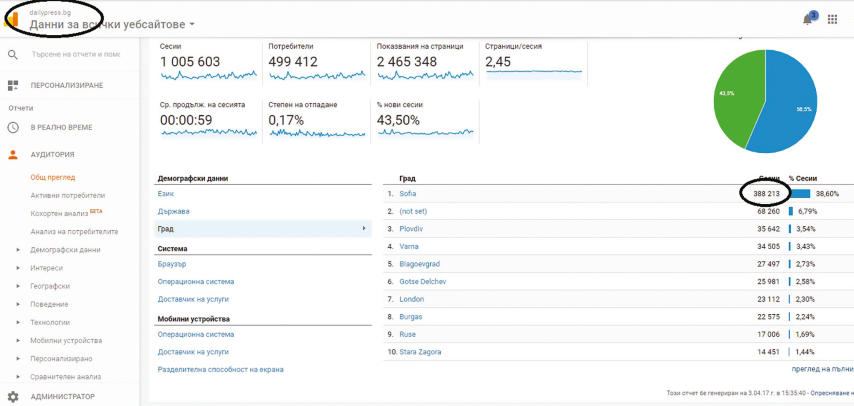
Task: Click the В реално време clock icon
Action: [x=13, y=127]
